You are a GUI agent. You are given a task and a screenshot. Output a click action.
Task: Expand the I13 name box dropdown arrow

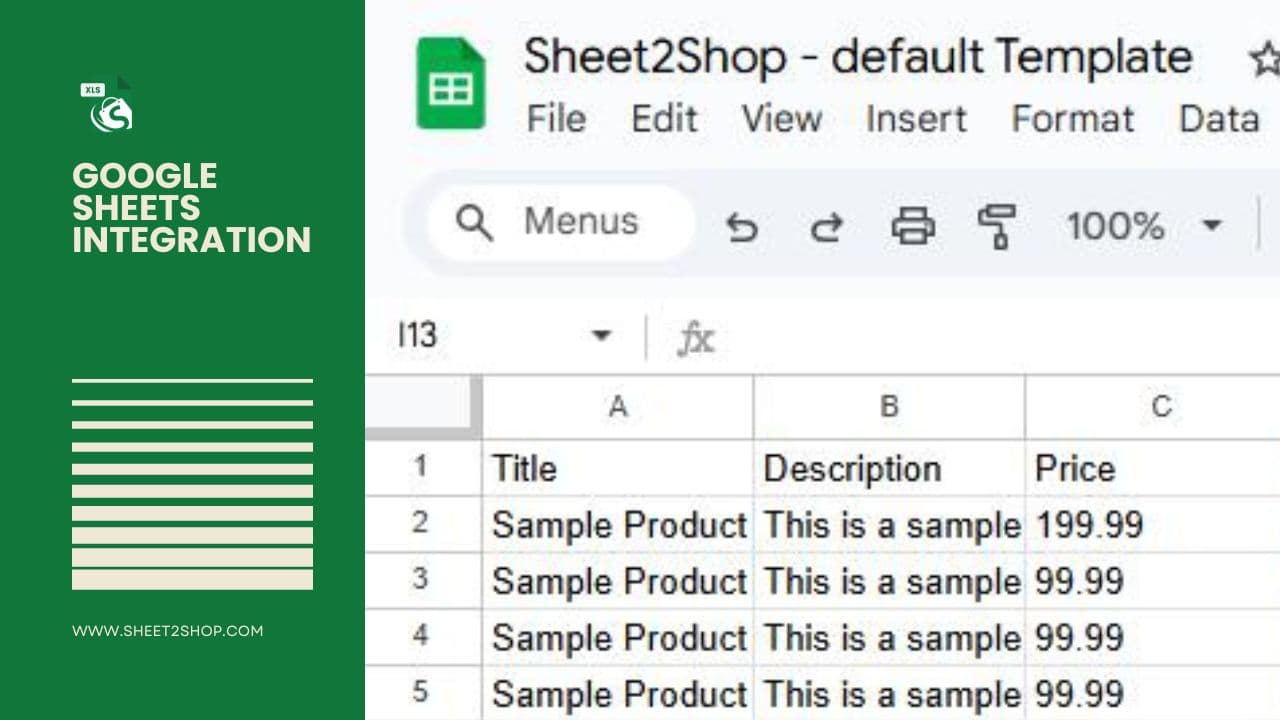[x=601, y=335]
